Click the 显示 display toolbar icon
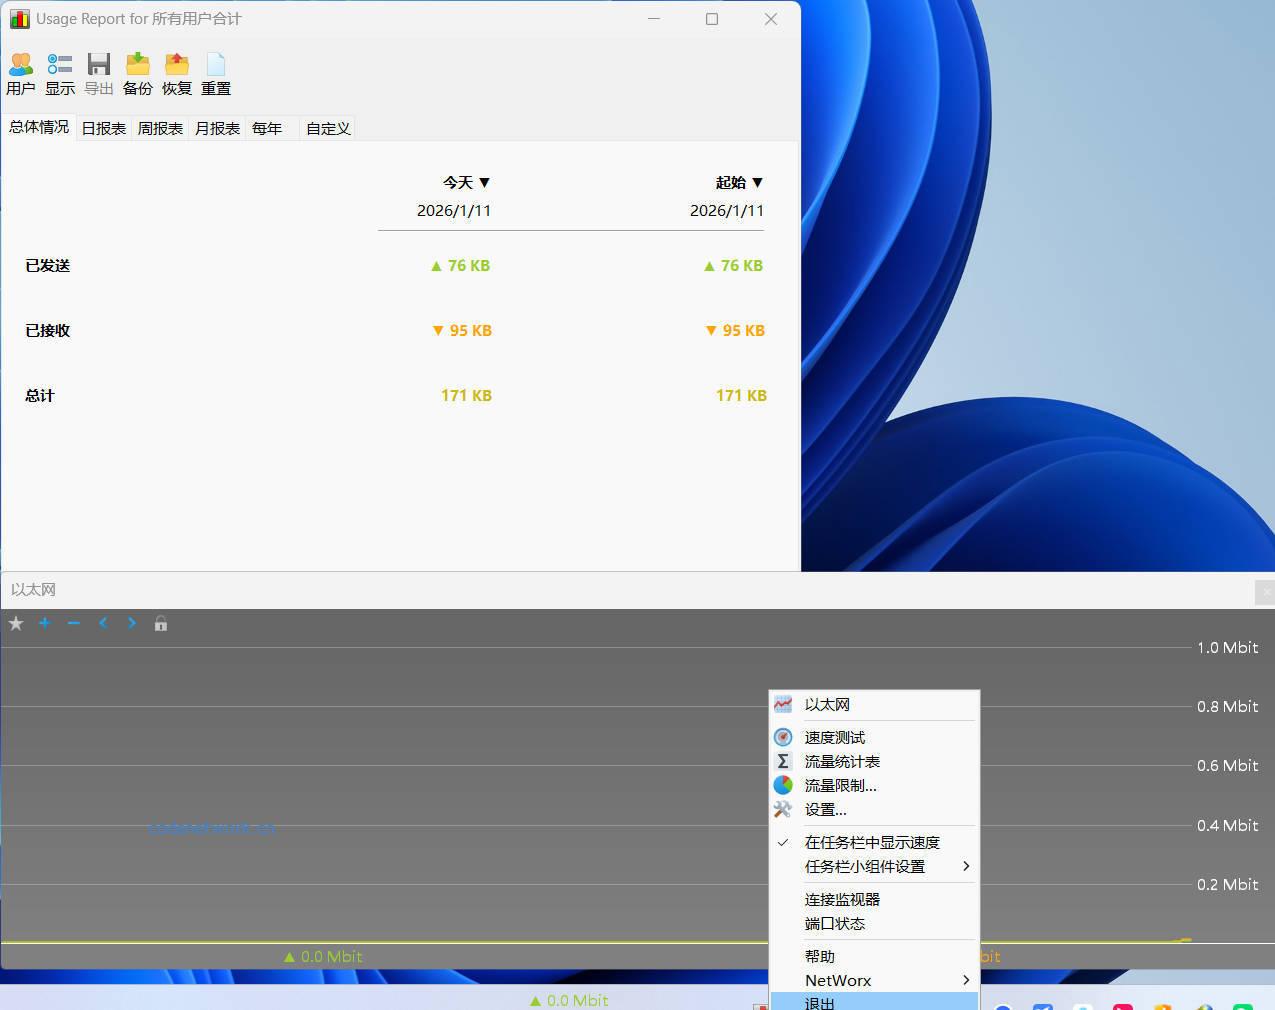 [59, 70]
